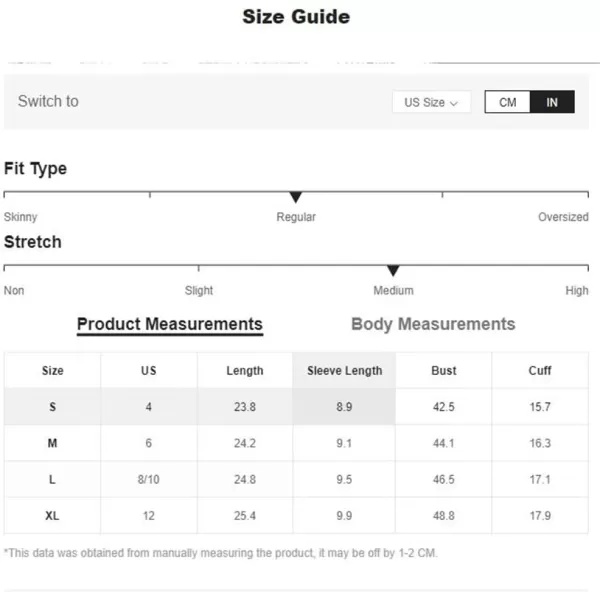Image resolution: width=600 pixels, height=600 pixels.
Task: Click the Skinny fit label
Action: [21, 217]
